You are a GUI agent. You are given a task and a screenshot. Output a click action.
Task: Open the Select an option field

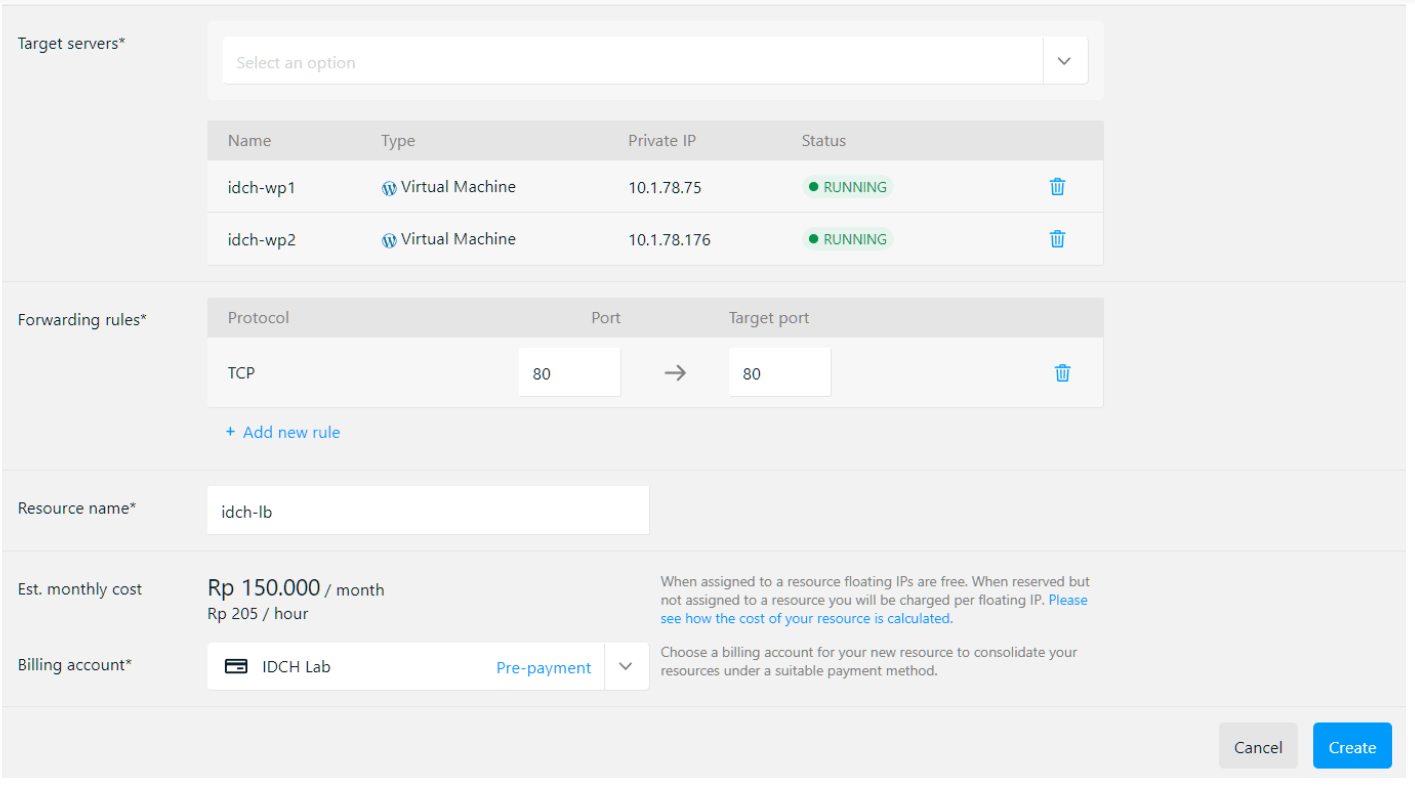pyautogui.click(x=632, y=62)
